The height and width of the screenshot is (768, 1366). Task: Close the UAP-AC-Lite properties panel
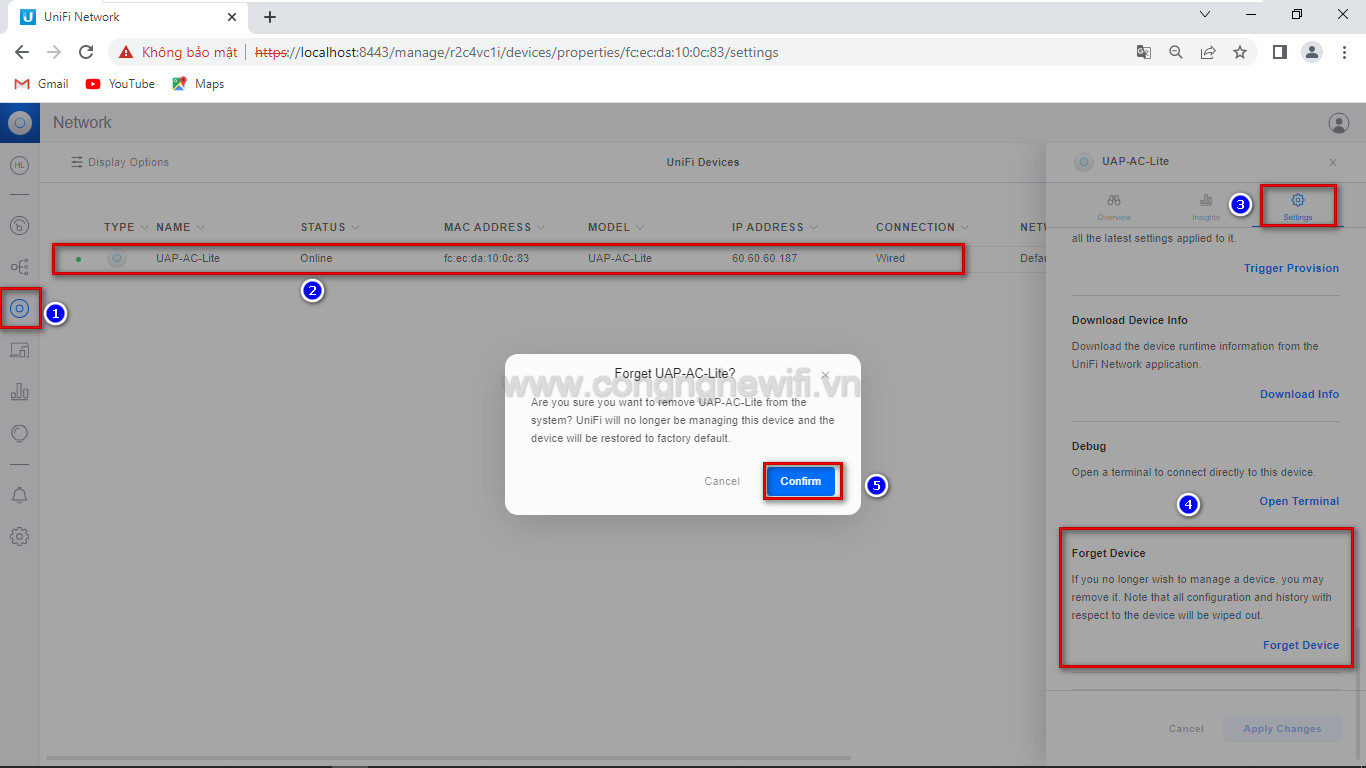(x=1332, y=162)
